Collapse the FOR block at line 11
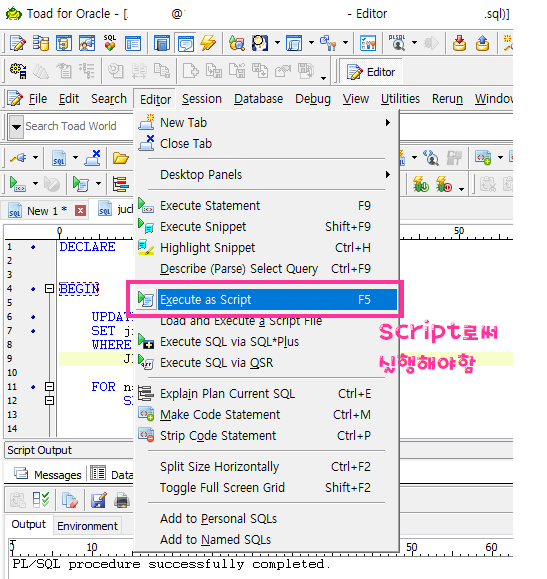547x579 pixels. pyautogui.click(x=49, y=386)
